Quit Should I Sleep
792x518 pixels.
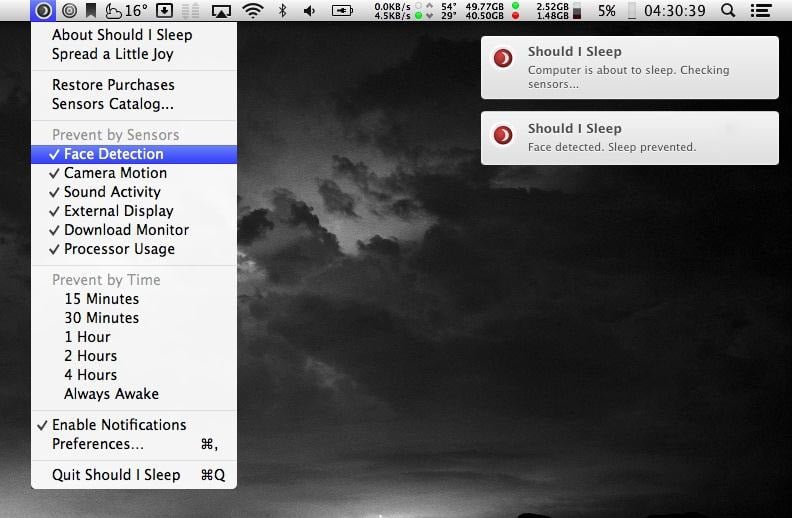tap(116, 475)
